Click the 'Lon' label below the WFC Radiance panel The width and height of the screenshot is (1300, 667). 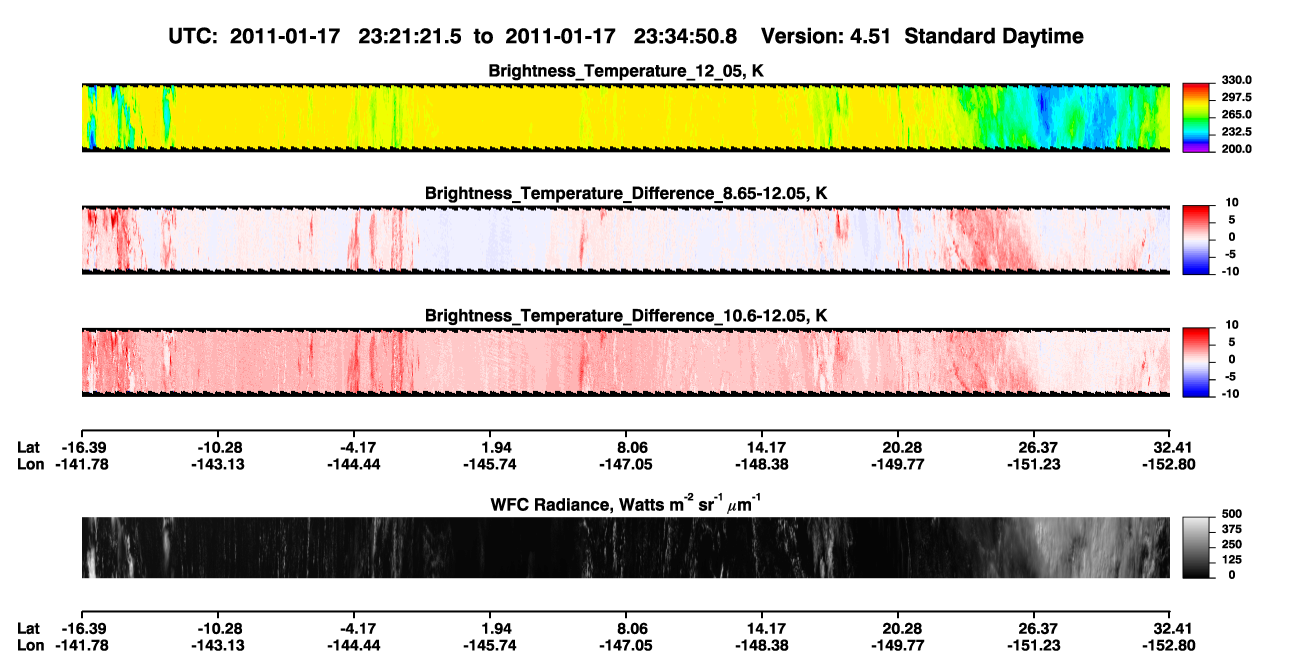[31, 645]
